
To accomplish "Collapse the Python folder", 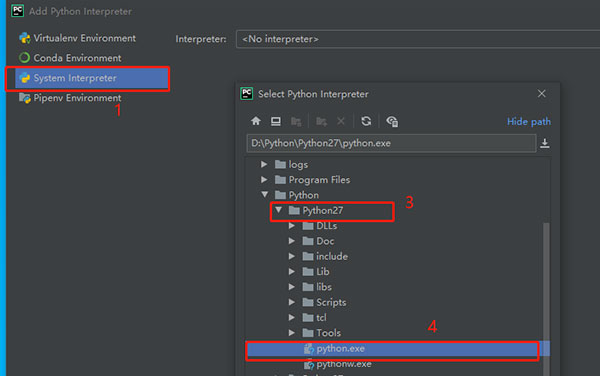I will click(264, 194).
